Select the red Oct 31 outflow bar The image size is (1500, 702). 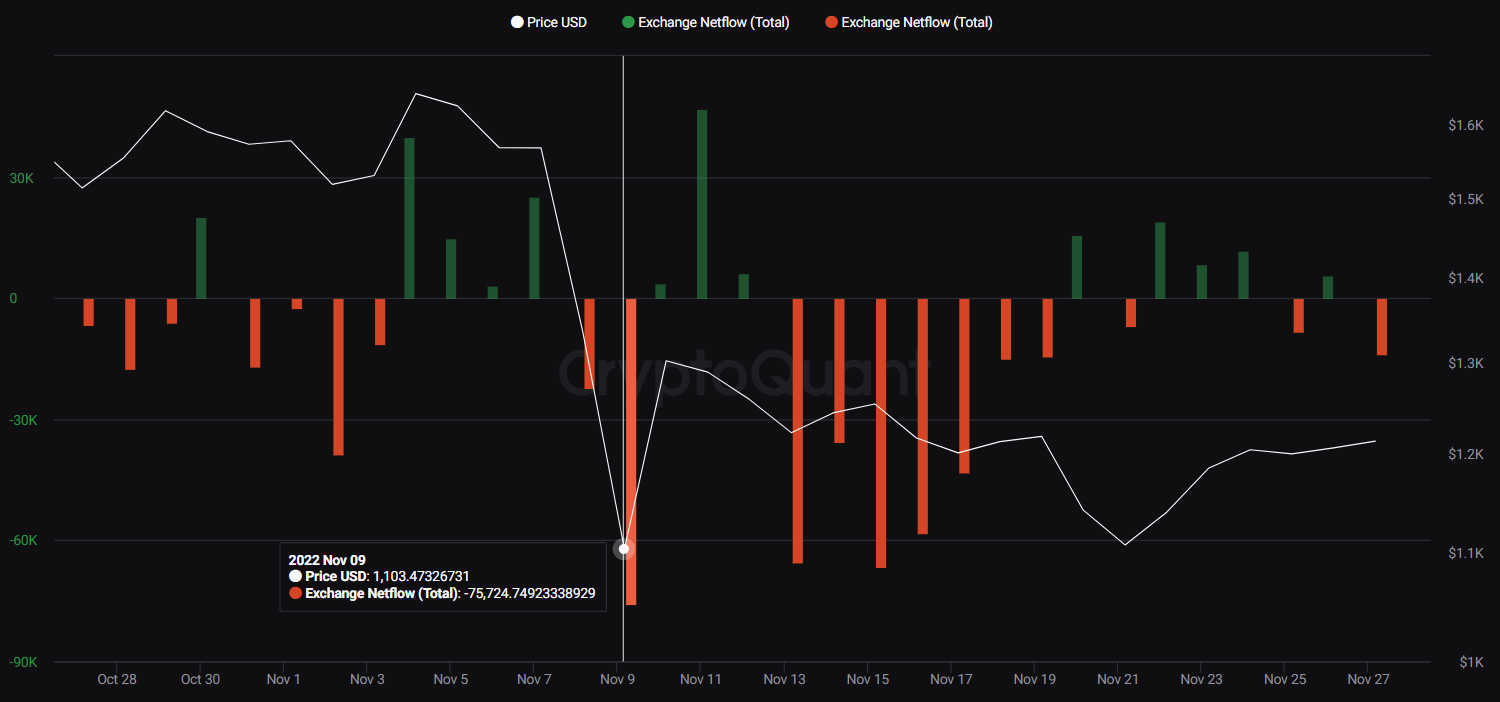255,333
